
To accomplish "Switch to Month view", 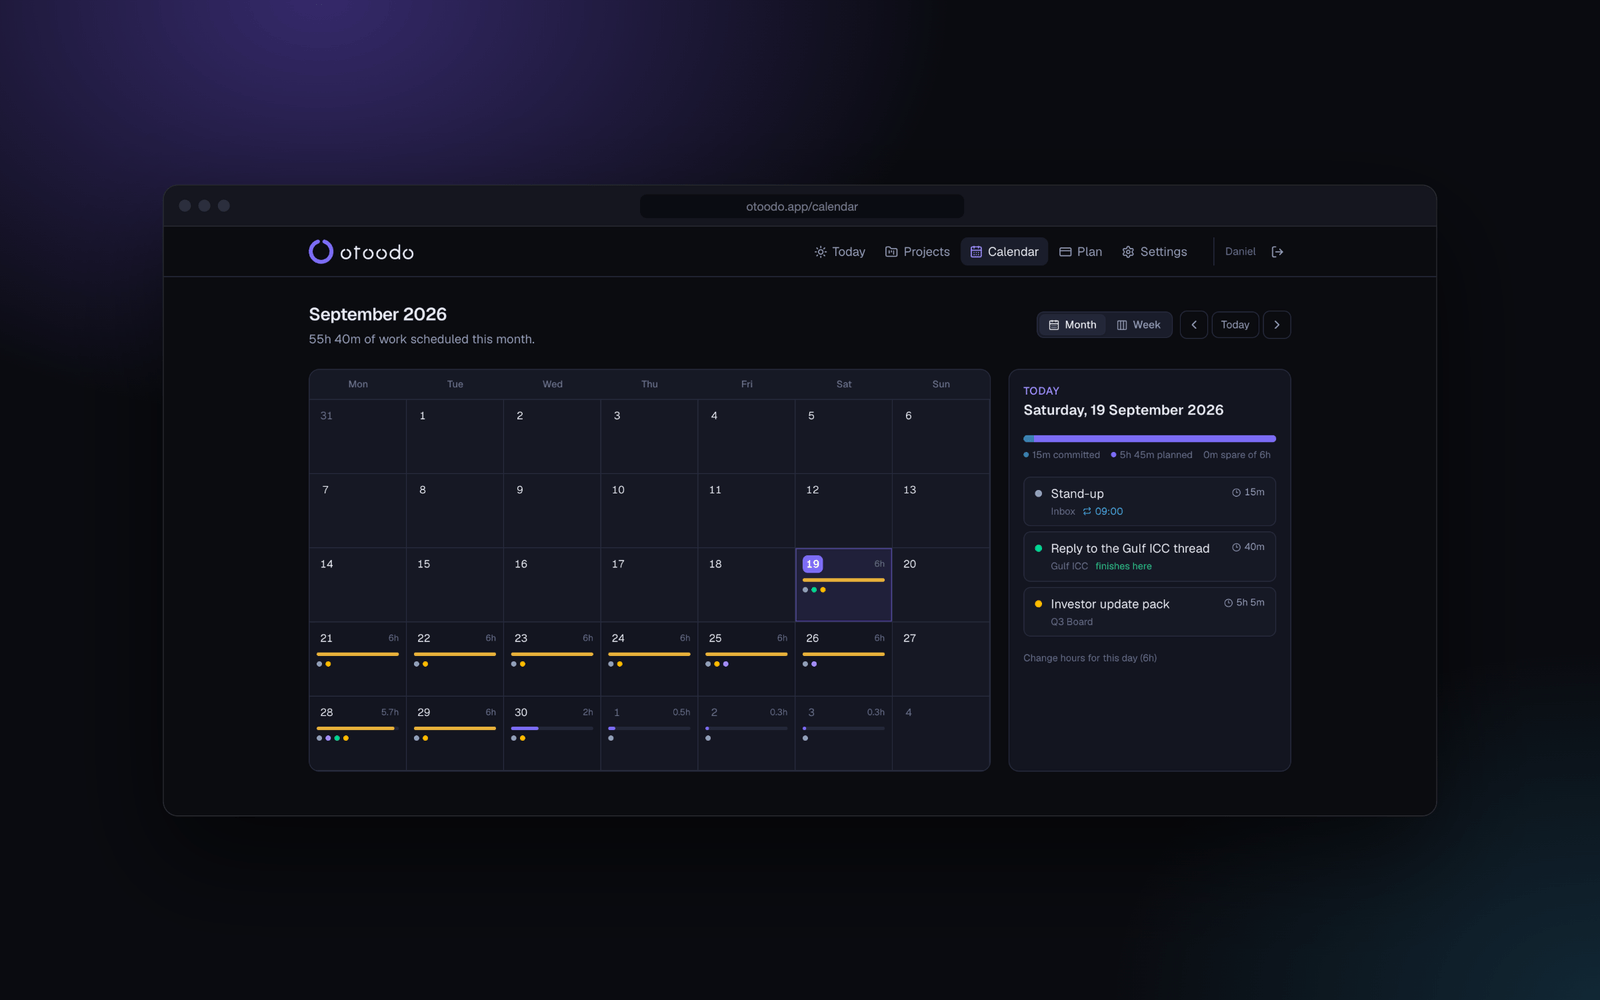I will pos(1072,325).
